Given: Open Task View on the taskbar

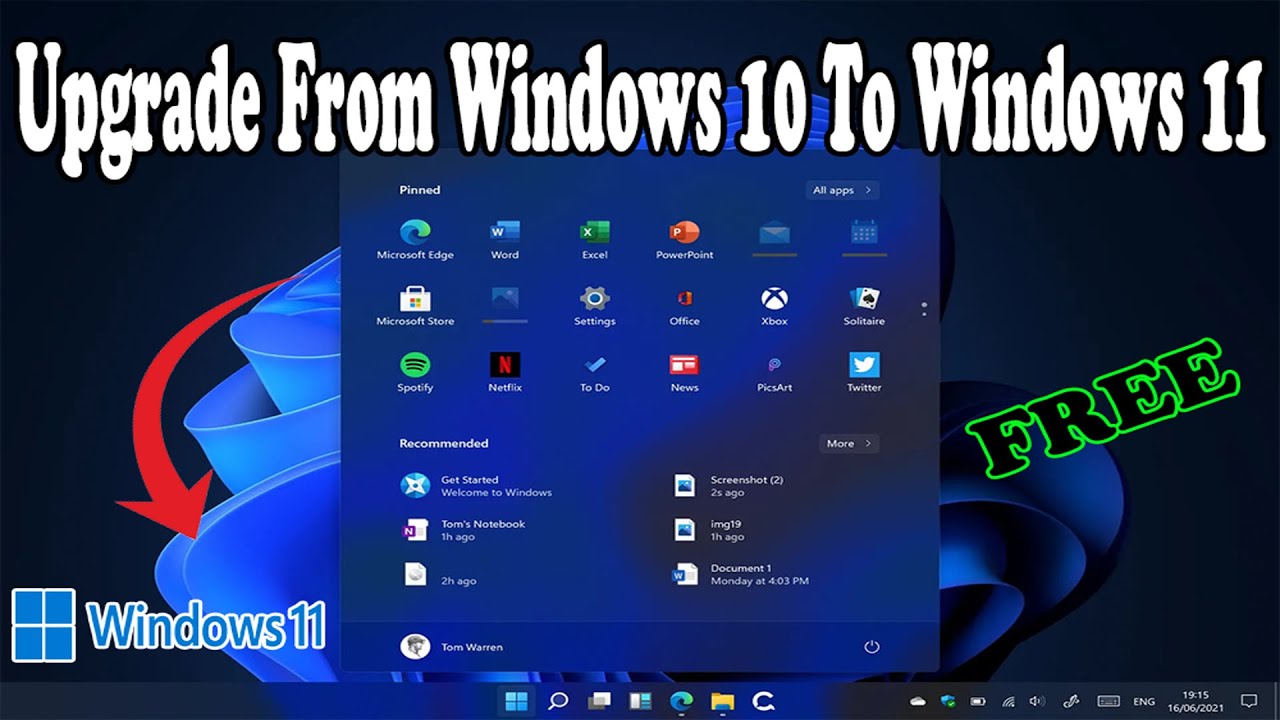Looking at the screenshot, I should tap(600, 701).
